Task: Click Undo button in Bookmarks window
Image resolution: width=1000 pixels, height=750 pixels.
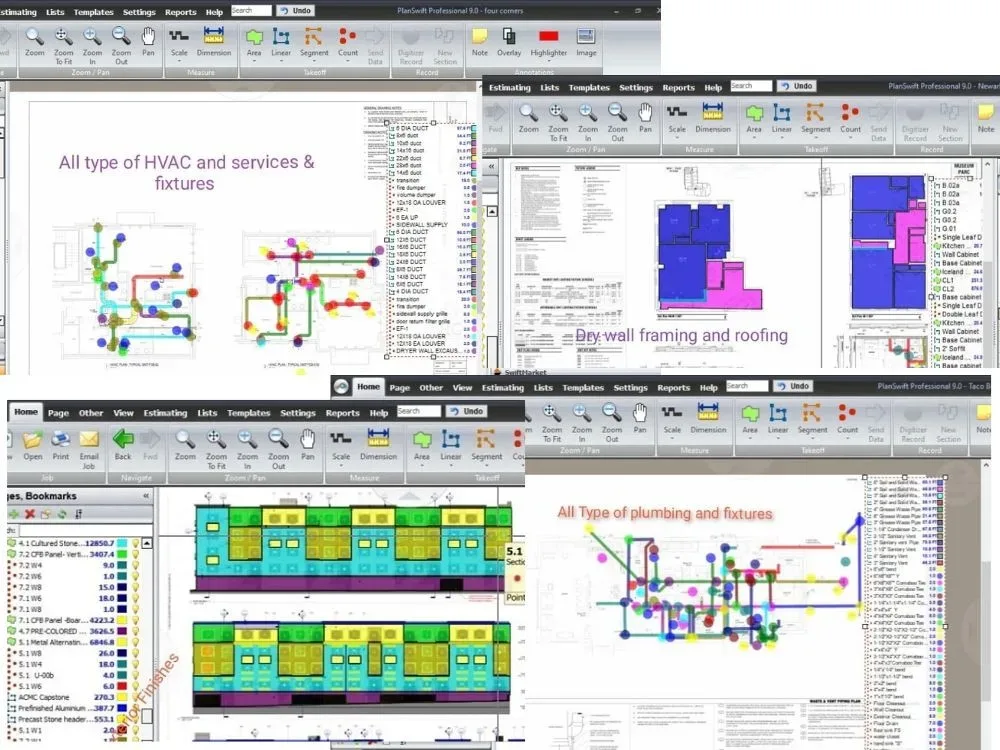Action: [466, 411]
